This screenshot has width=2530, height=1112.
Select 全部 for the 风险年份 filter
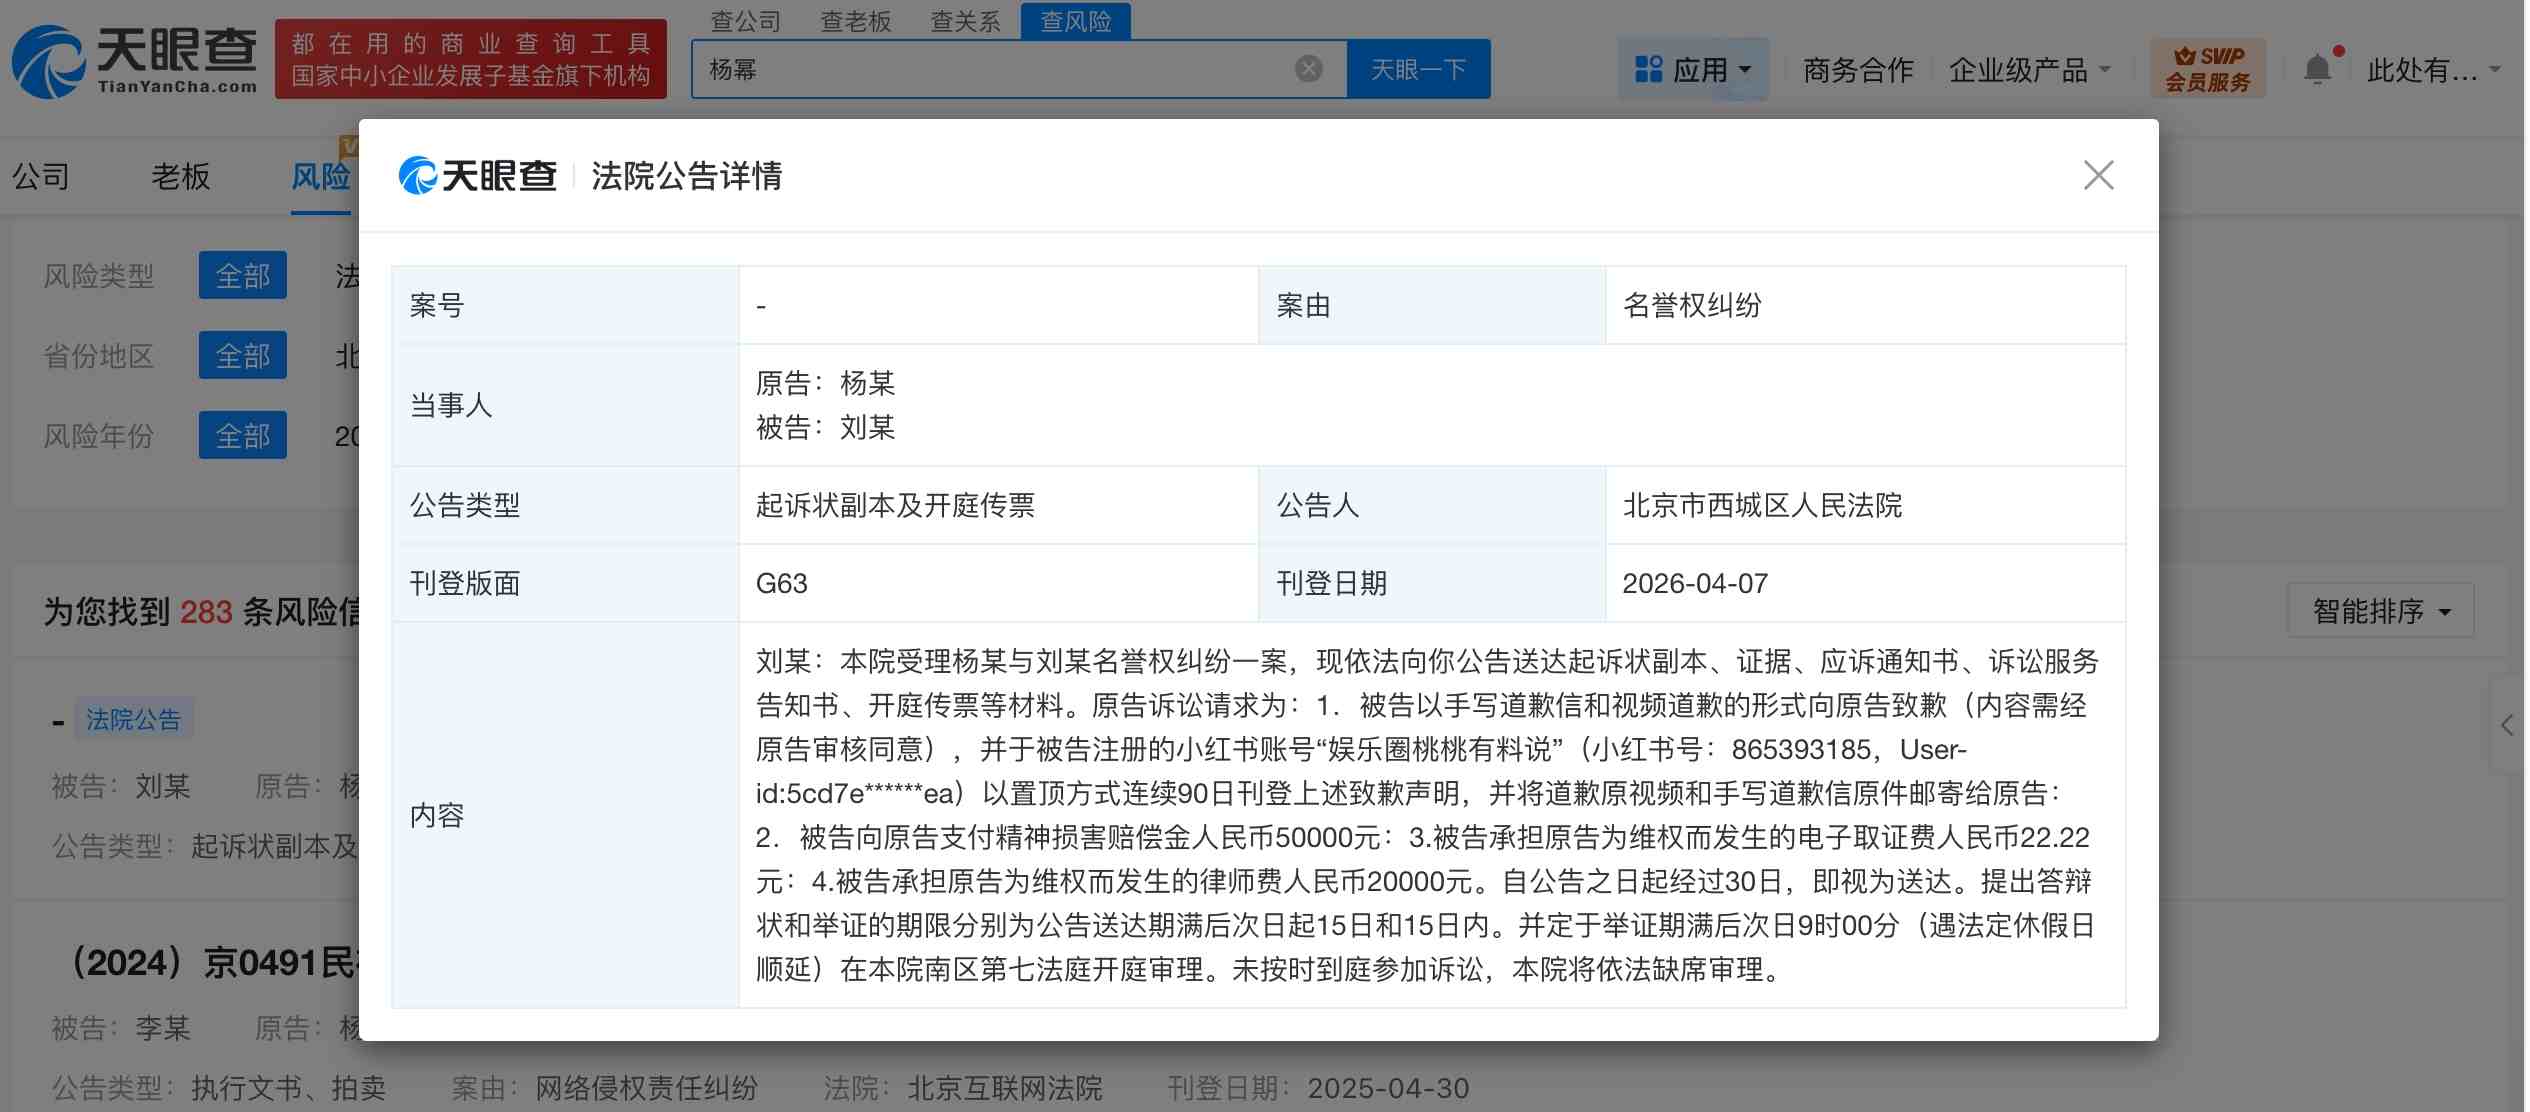pyautogui.click(x=243, y=435)
